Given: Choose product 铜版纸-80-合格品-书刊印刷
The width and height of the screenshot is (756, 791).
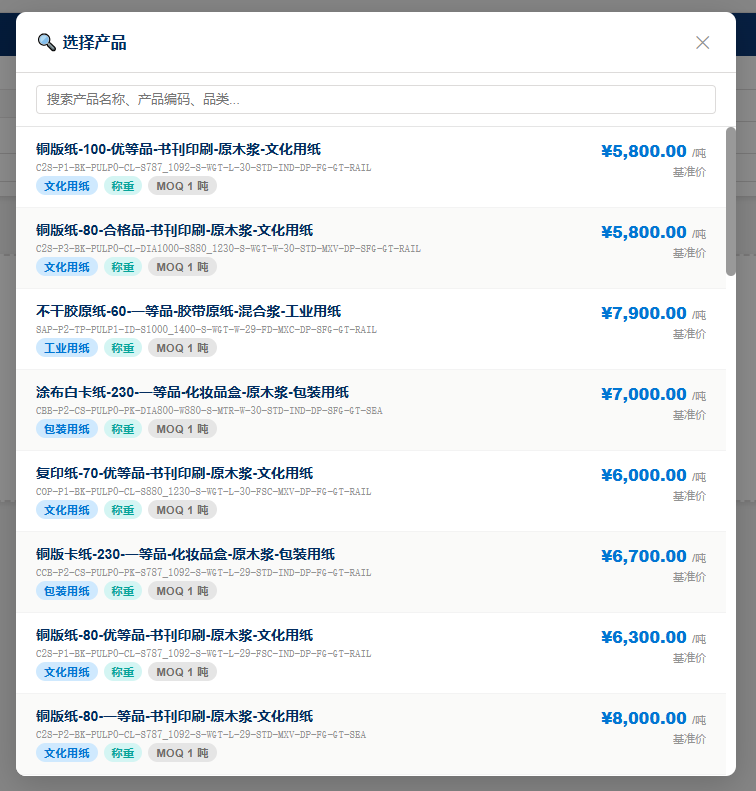Looking at the screenshot, I should pos(174,230).
